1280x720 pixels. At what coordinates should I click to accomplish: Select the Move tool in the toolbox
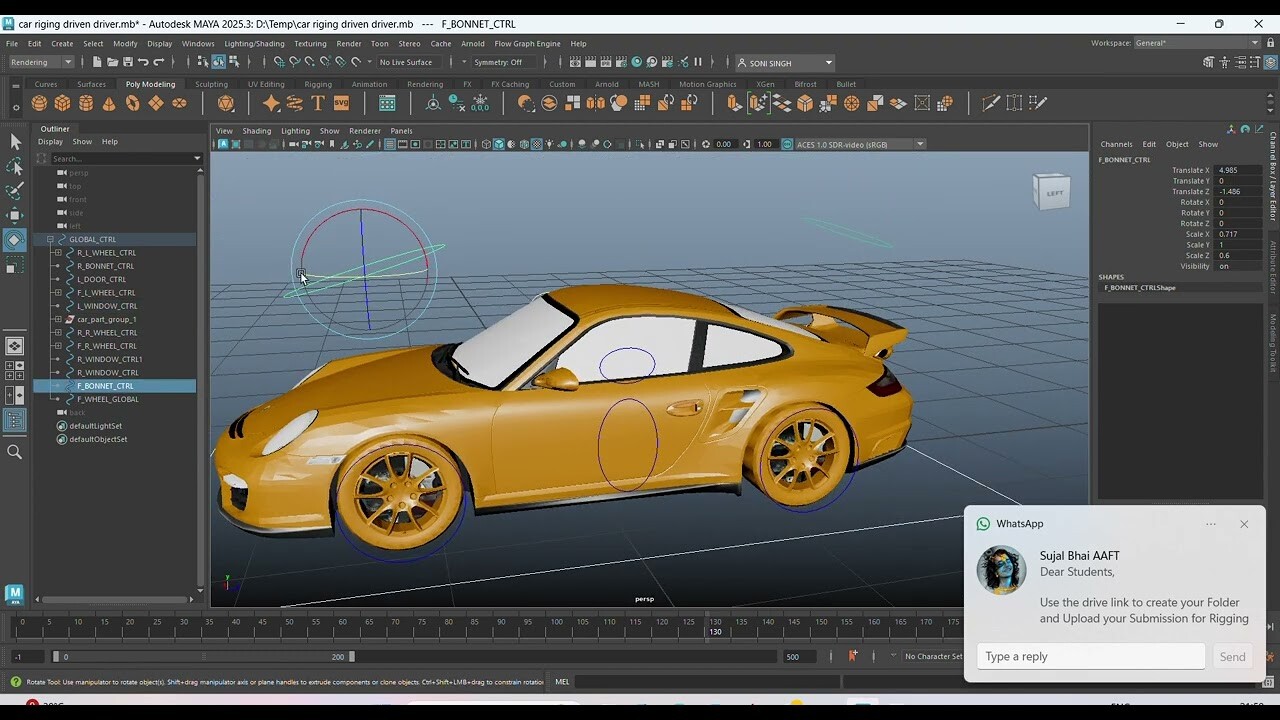(x=15, y=214)
